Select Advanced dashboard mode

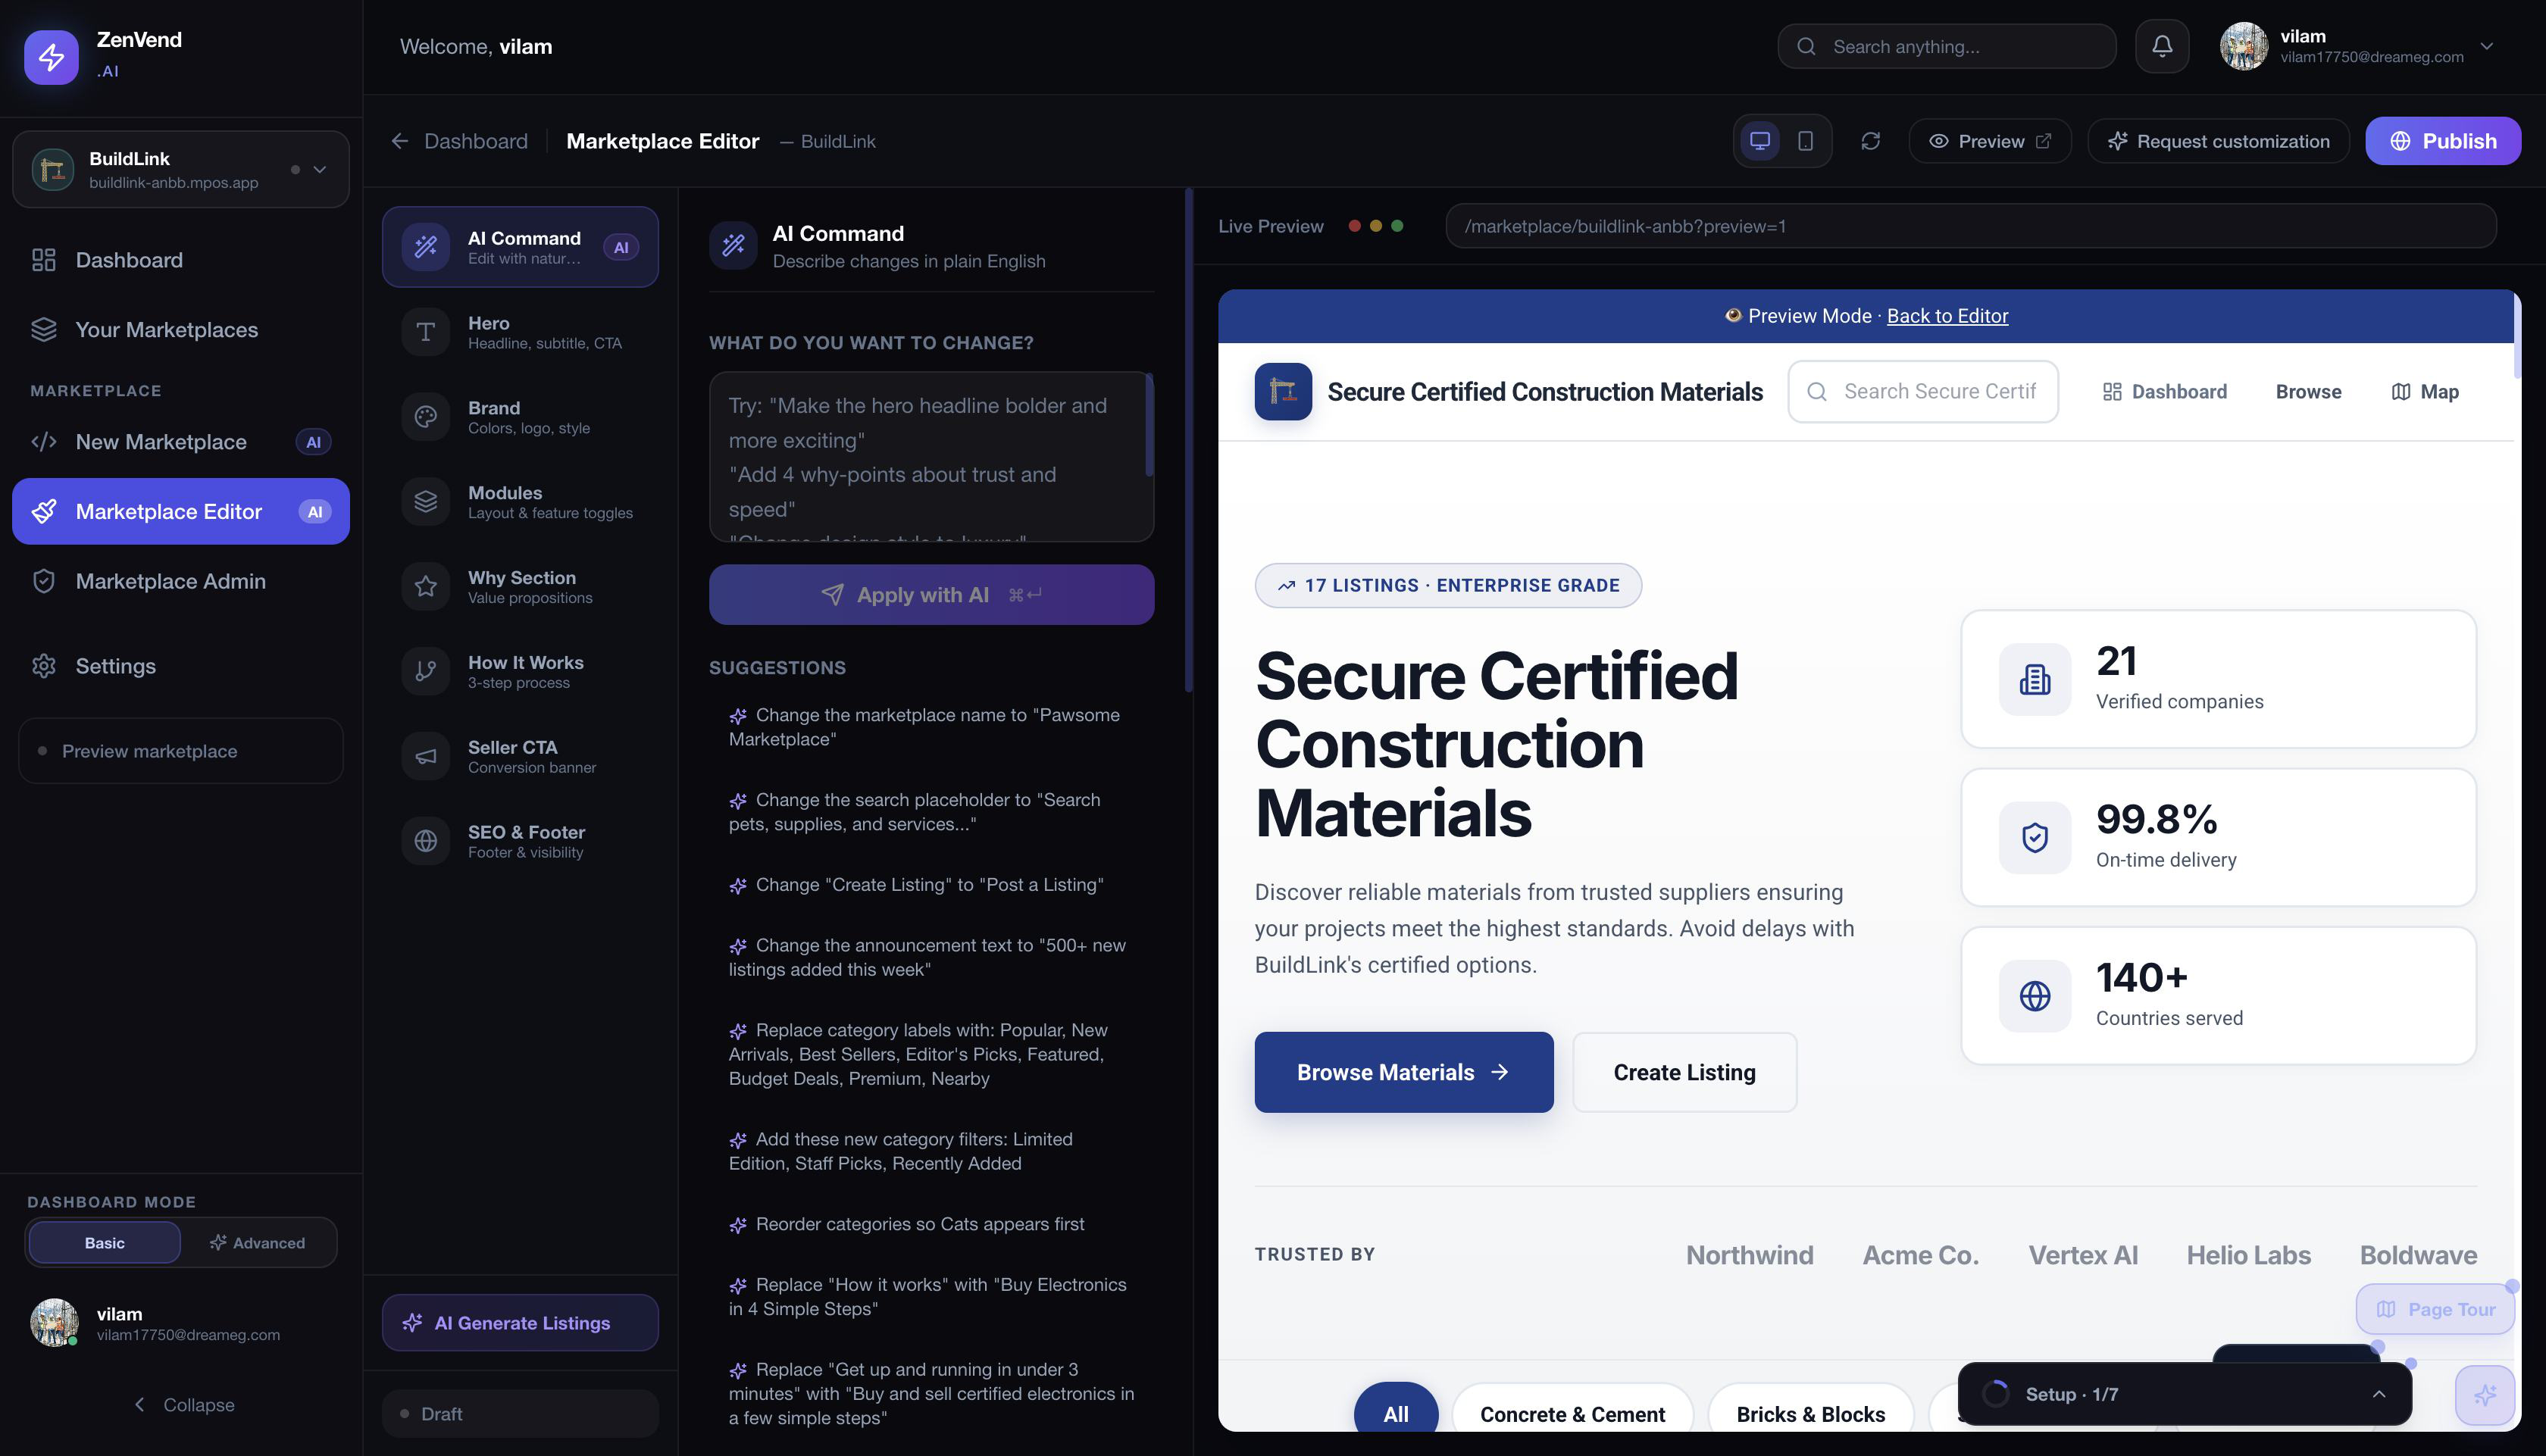click(x=257, y=1242)
